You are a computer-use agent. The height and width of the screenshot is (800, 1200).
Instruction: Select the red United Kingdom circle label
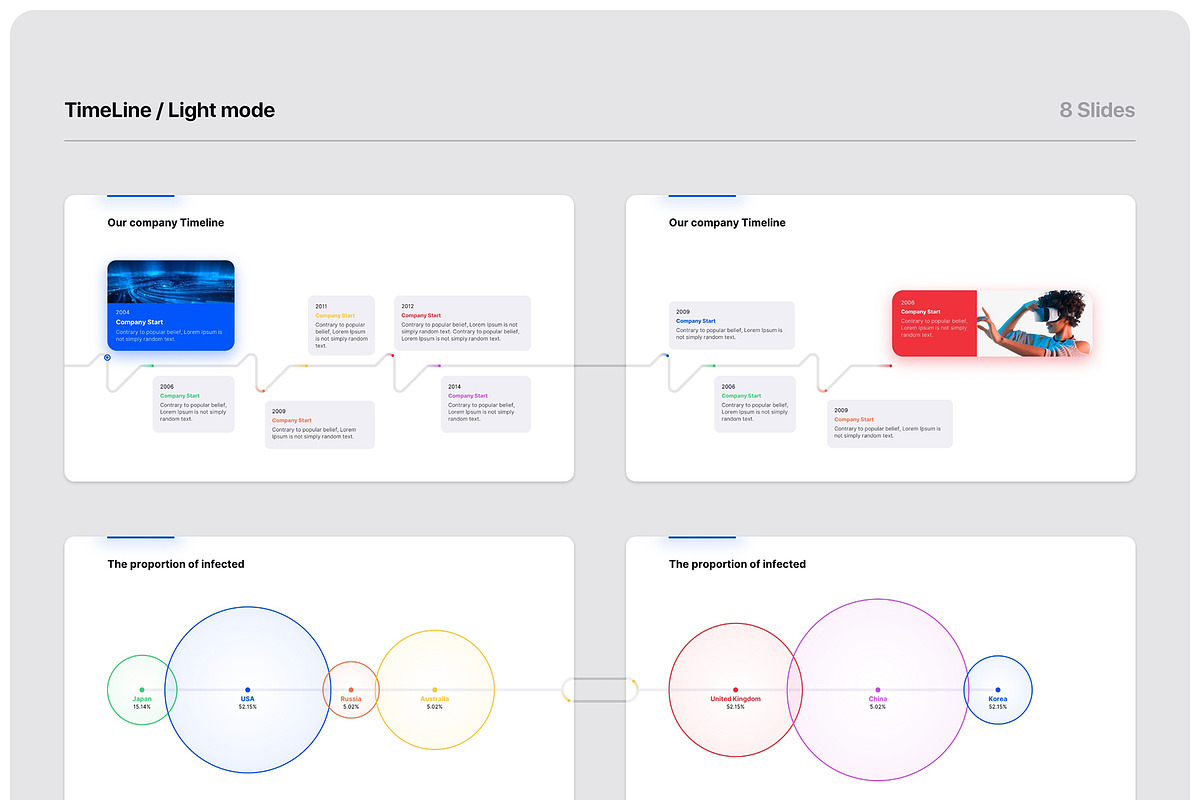[735, 699]
